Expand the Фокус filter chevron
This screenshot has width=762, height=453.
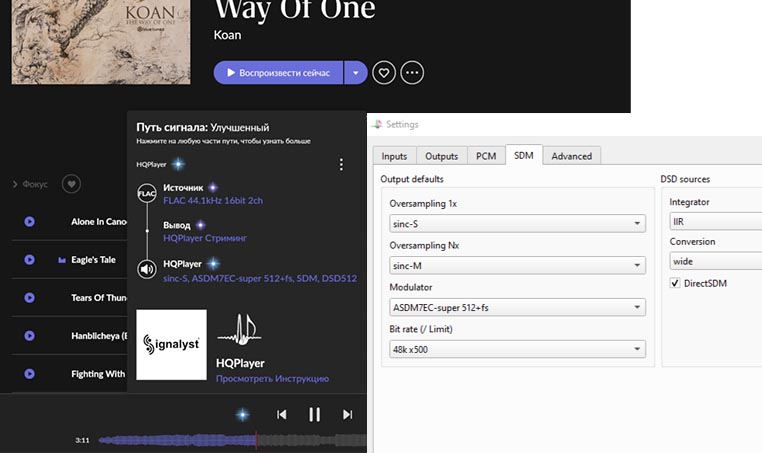(x=15, y=184)
